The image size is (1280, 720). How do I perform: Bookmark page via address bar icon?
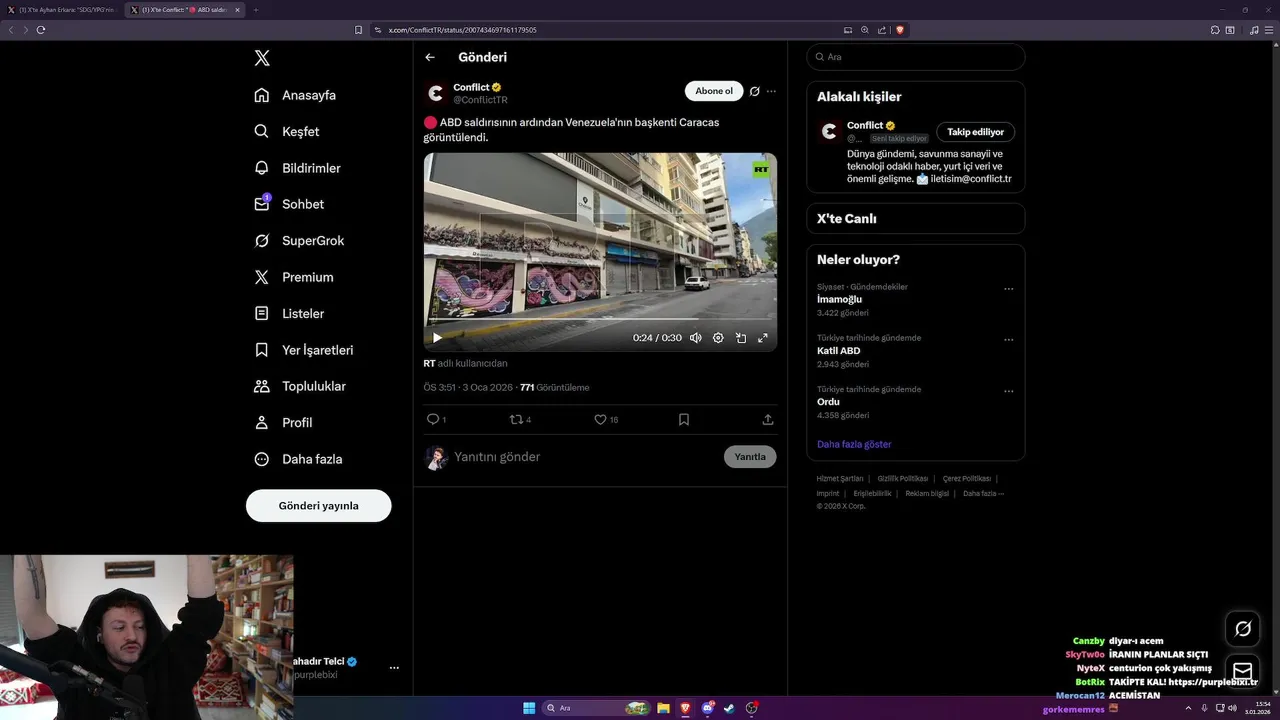(x=358, y=30)
